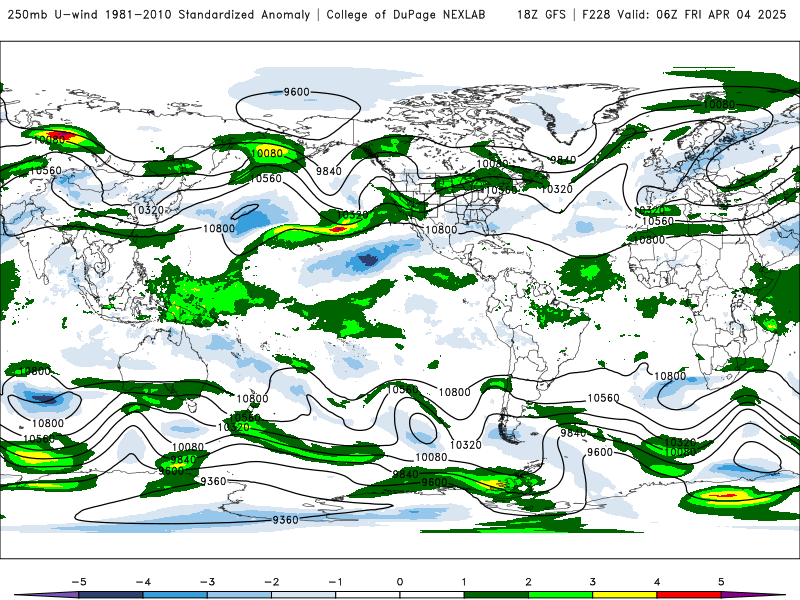Click the 'F228 Valid: 06Z FRI APR 04 2025' text
Image resolution: width=800 pixels, height=600 pixels.
684,14
